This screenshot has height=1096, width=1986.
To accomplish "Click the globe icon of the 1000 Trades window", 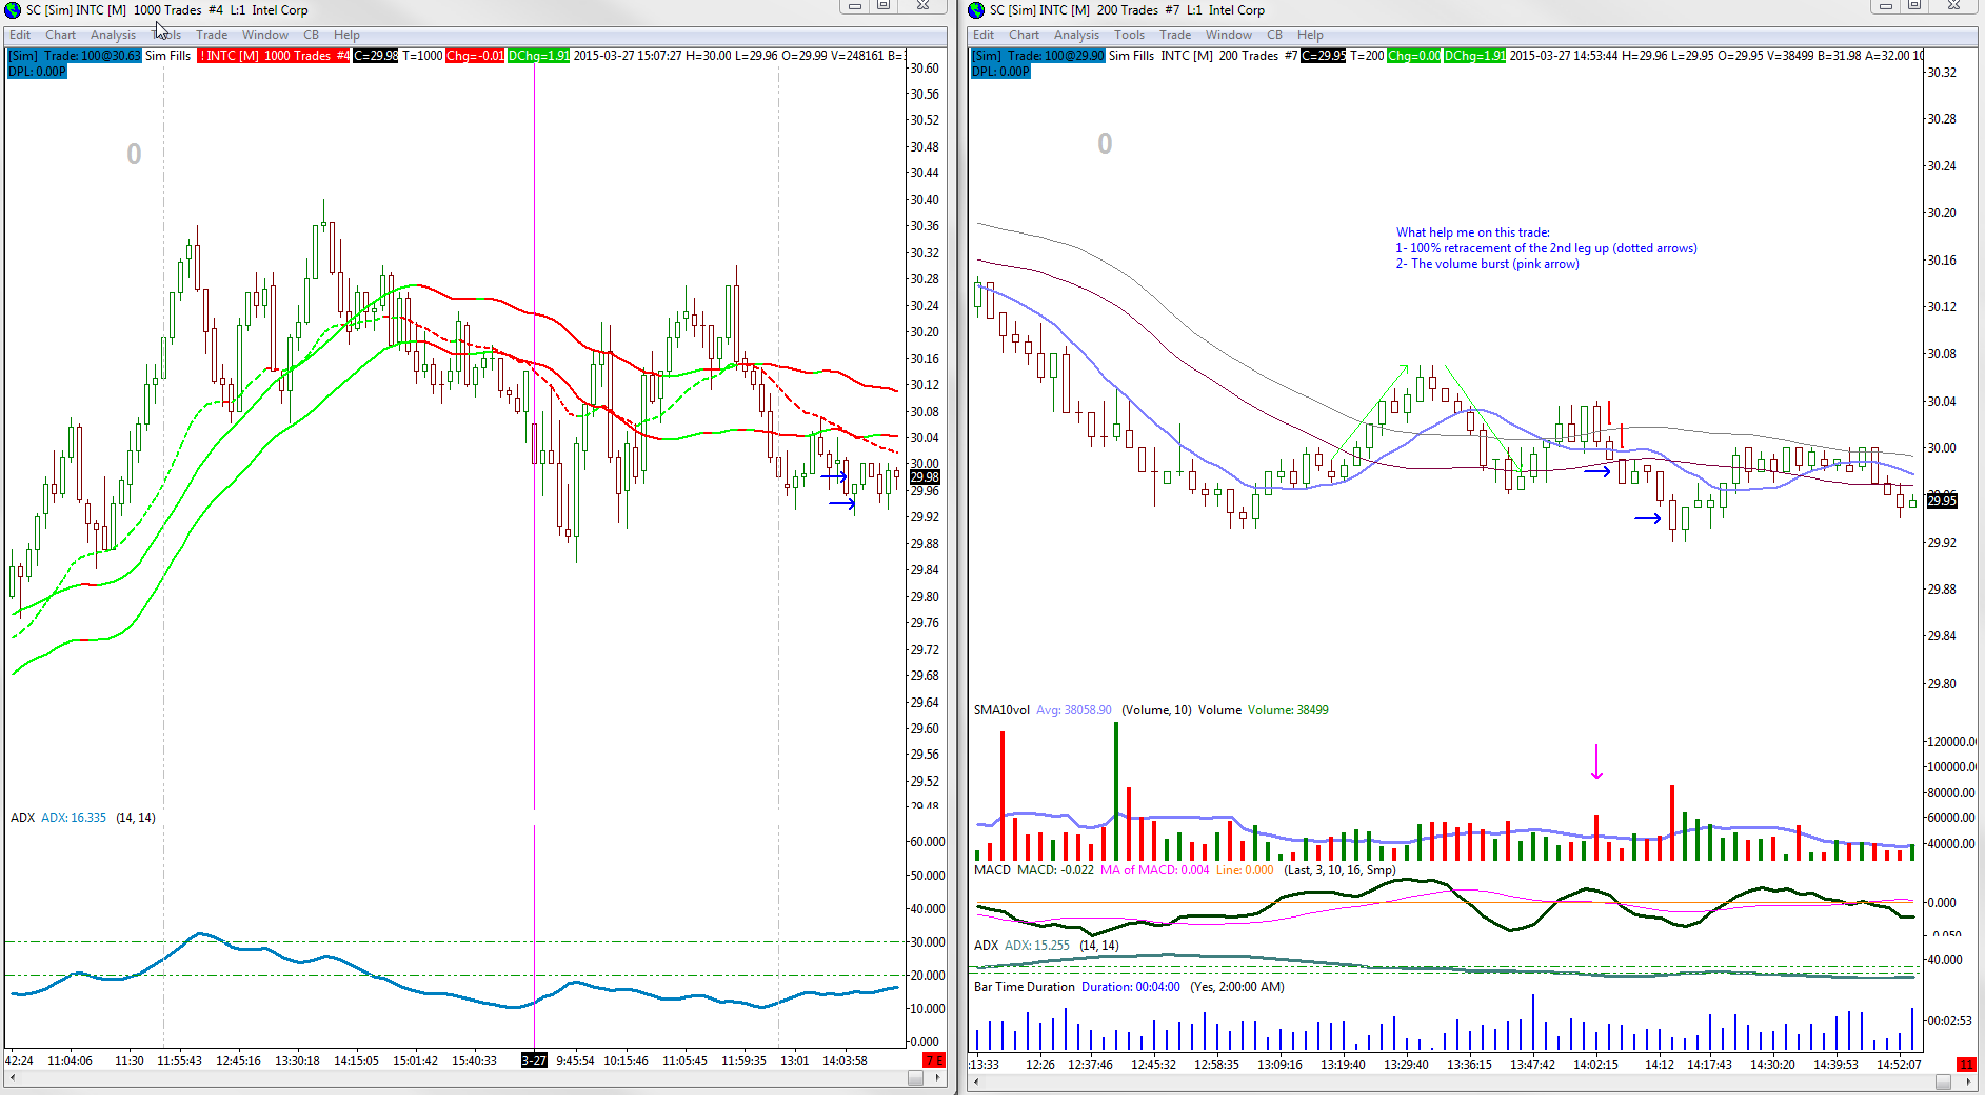I will (13, 10).
